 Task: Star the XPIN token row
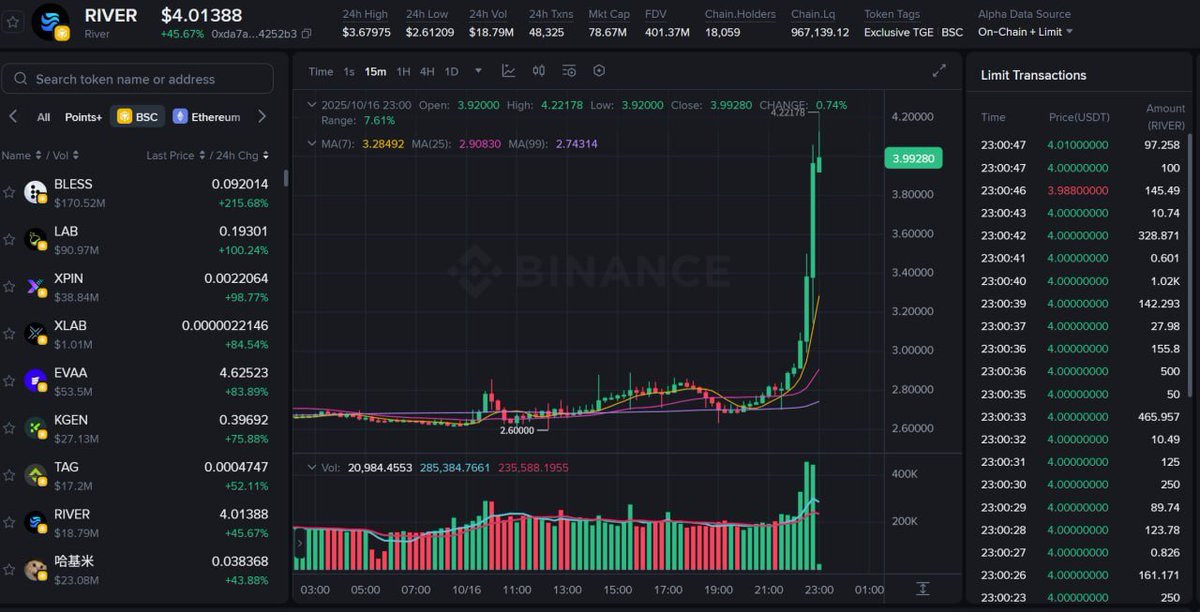(9, 286)
